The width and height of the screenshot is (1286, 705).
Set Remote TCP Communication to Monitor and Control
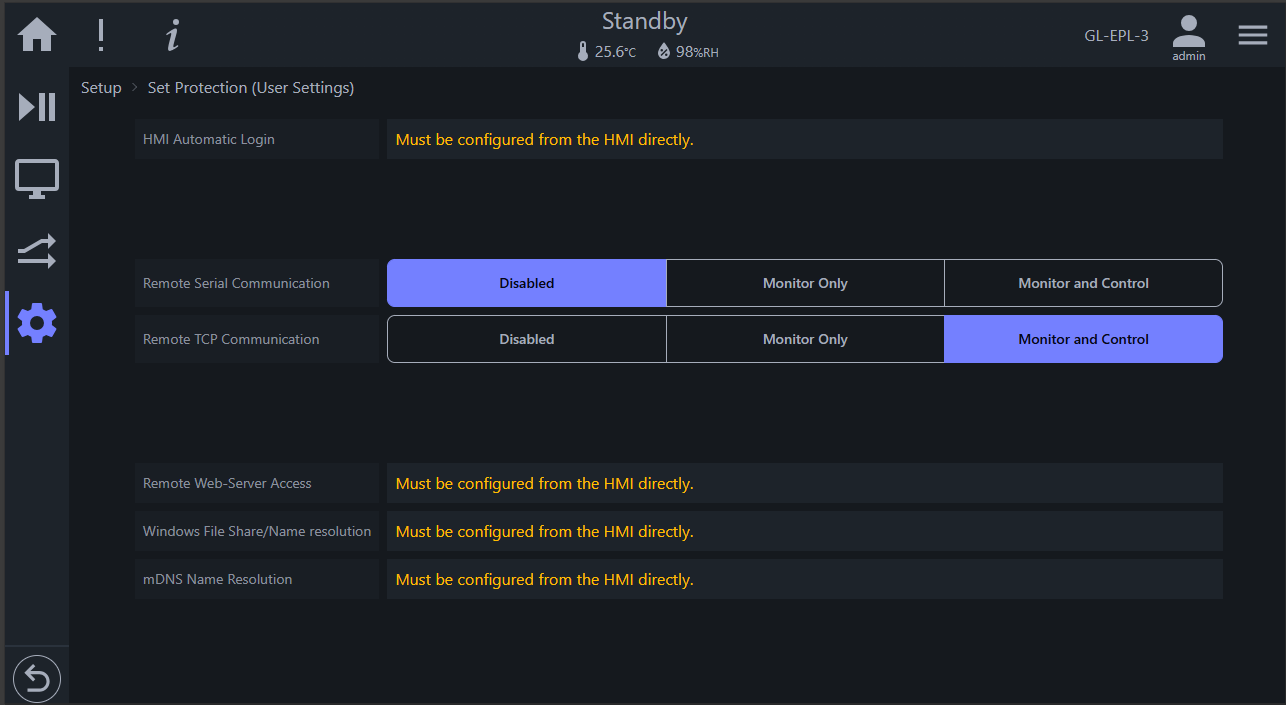[1083, 339]
